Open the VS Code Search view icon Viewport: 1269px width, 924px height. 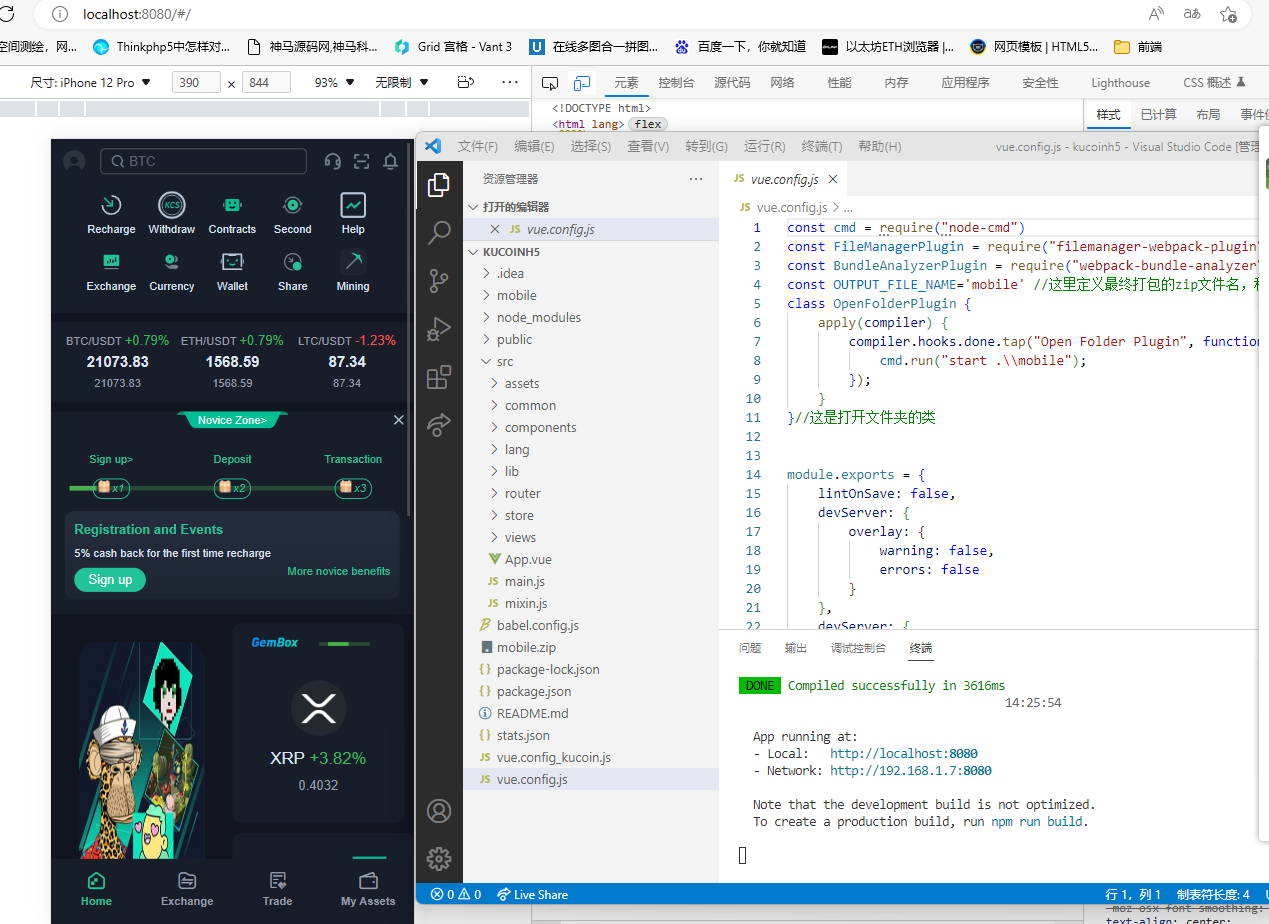coord(439,233)
